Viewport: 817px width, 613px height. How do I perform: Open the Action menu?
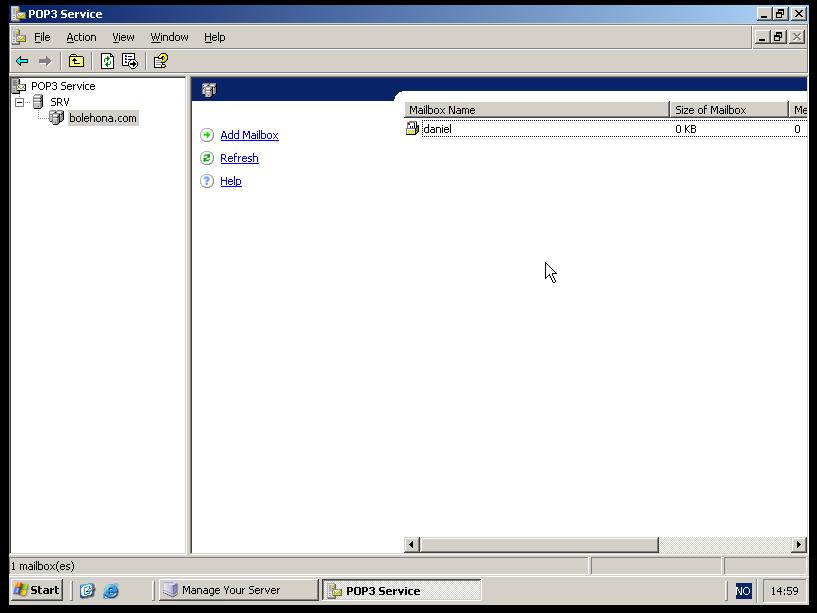tap(81, 37)
